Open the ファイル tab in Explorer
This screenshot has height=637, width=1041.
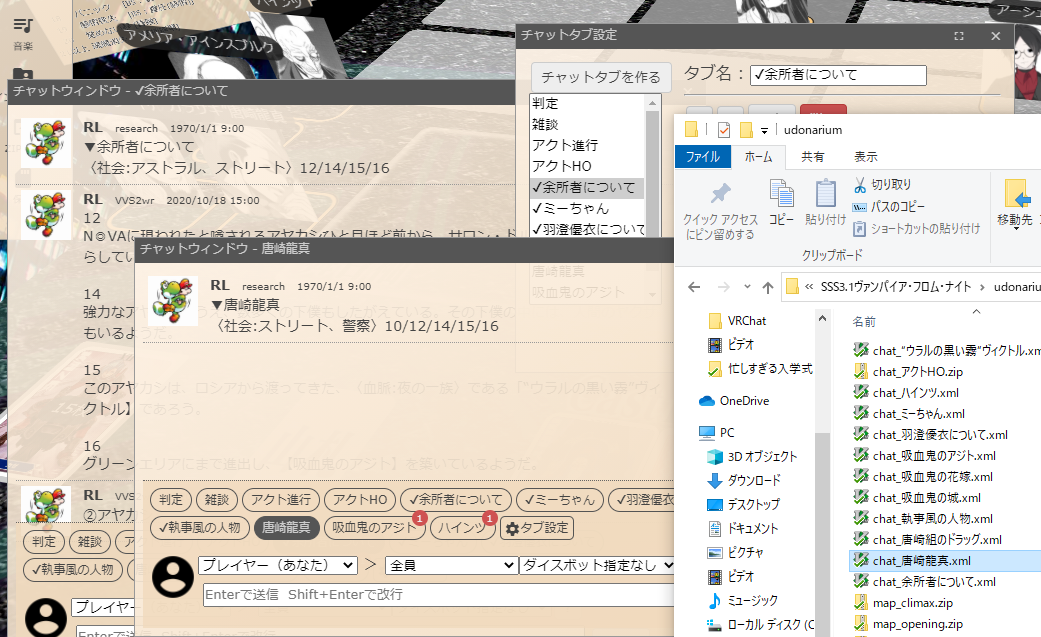703,157
